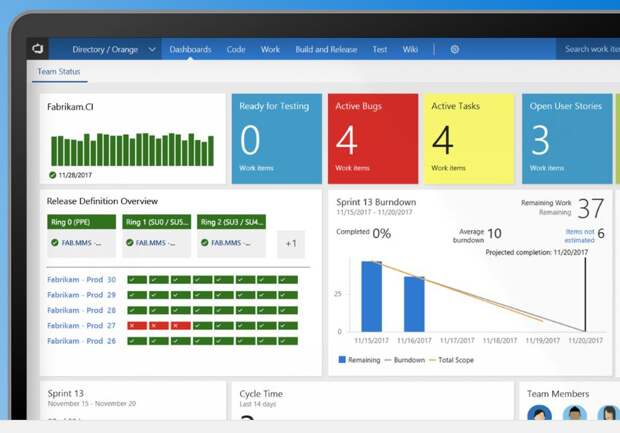Image resolution: width=620 pixels, height=433 pixels.
Task: Open release Fabrikam - Prod 27
Action: click(81, 325)
